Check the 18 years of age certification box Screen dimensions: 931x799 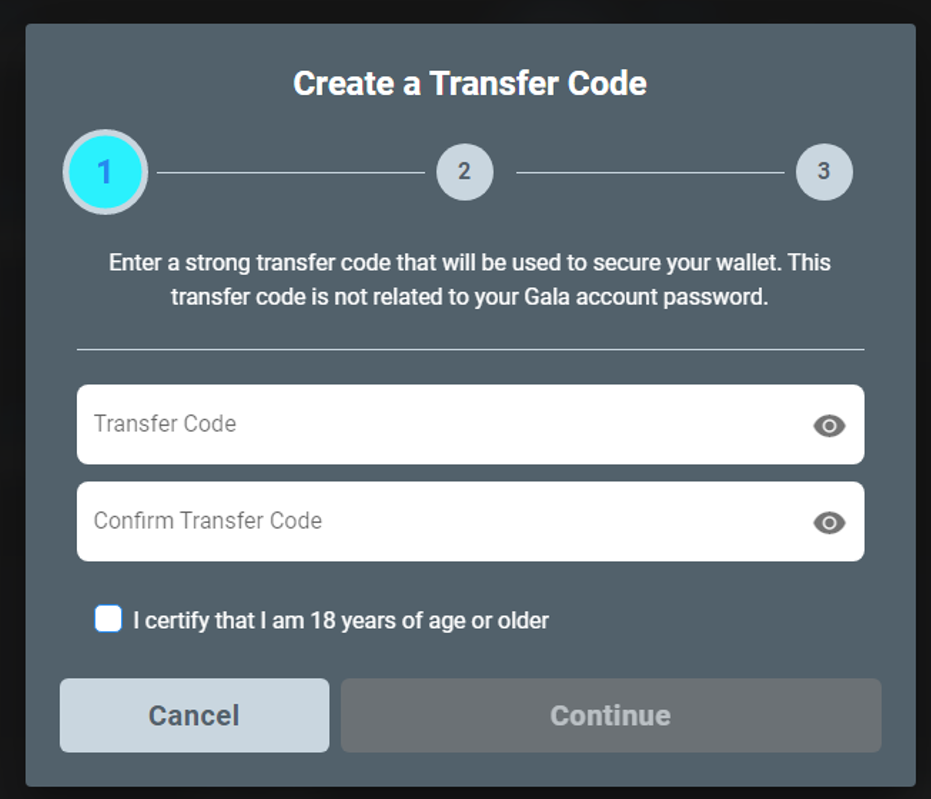[108, 619]
